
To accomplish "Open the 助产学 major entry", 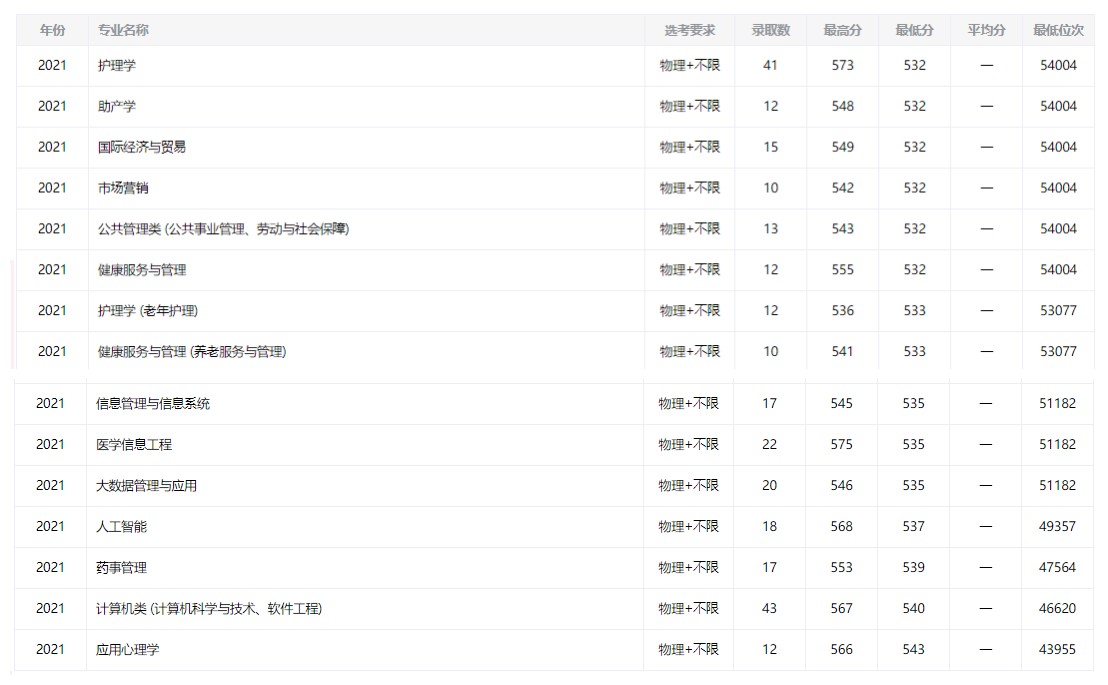I will (x=117, y=106).
